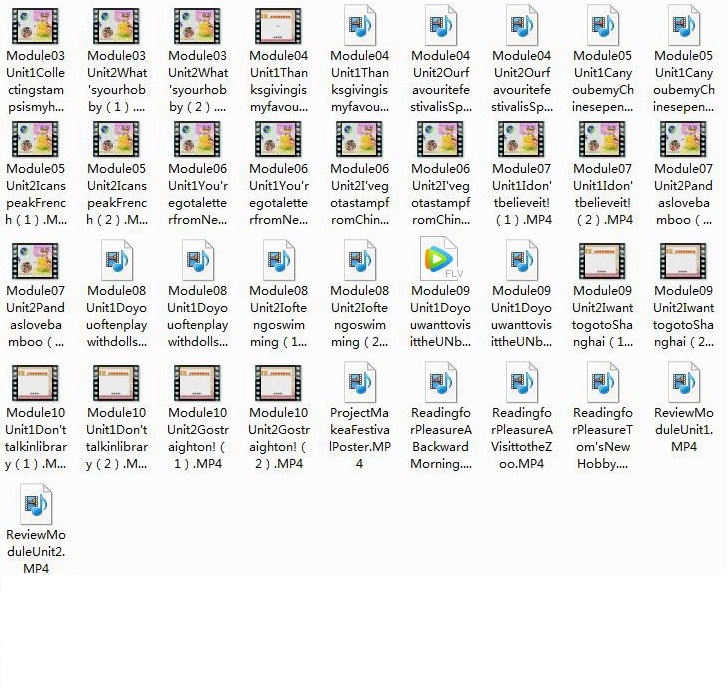
Task: Click Module03 Unit2 What'syourhobby (2) thumbnail
Action: click(x=197, y=25)
